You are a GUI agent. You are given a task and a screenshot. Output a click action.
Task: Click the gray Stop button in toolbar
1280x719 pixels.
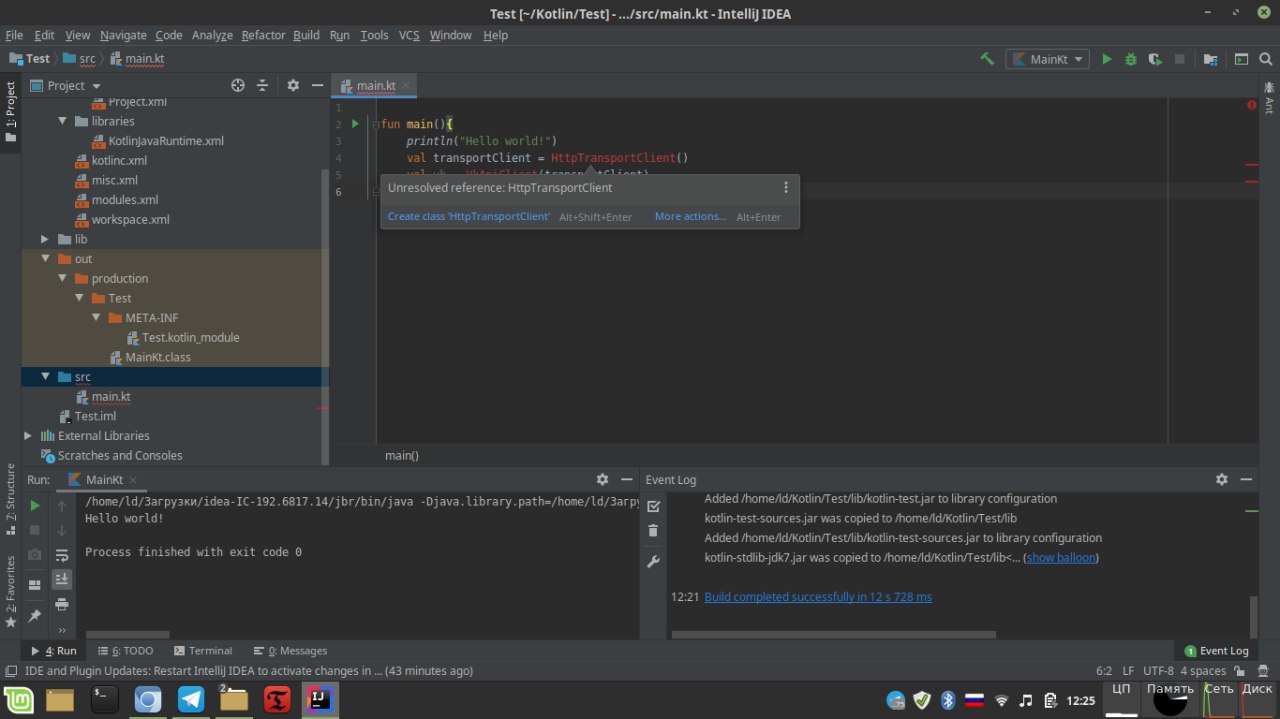coord(1180,59)
